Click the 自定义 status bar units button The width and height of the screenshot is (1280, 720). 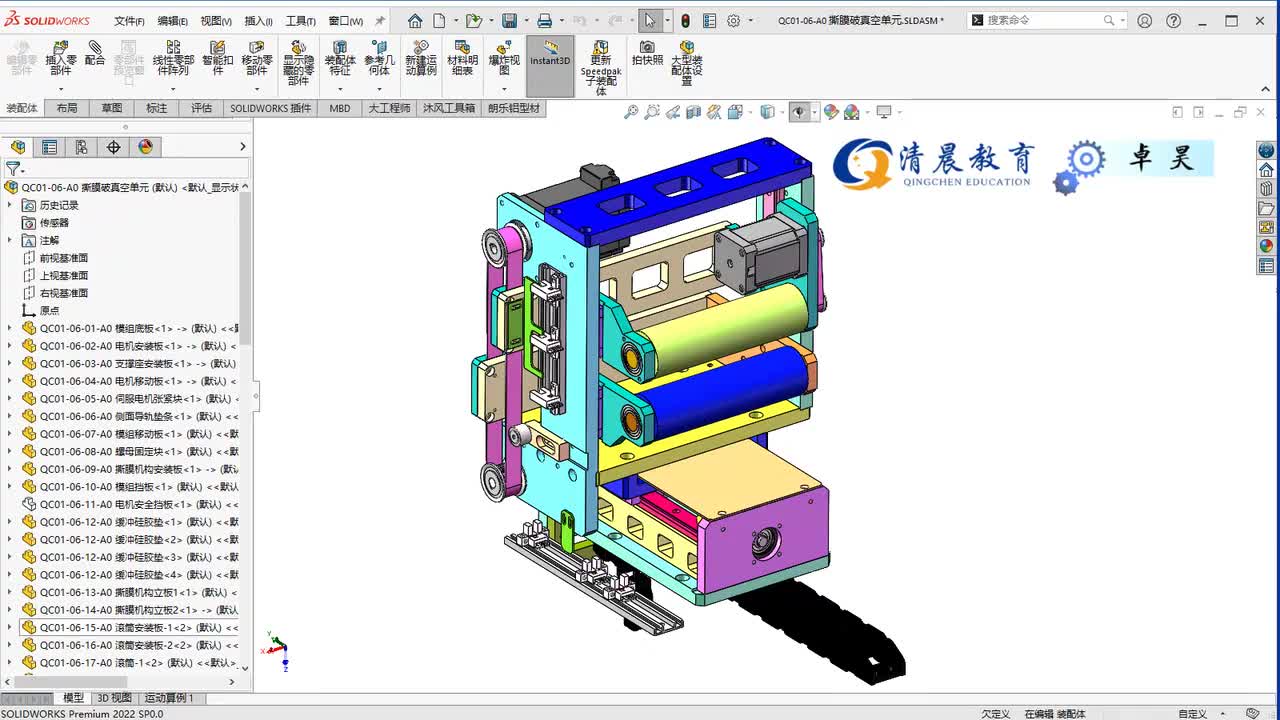click(1192, 713)
